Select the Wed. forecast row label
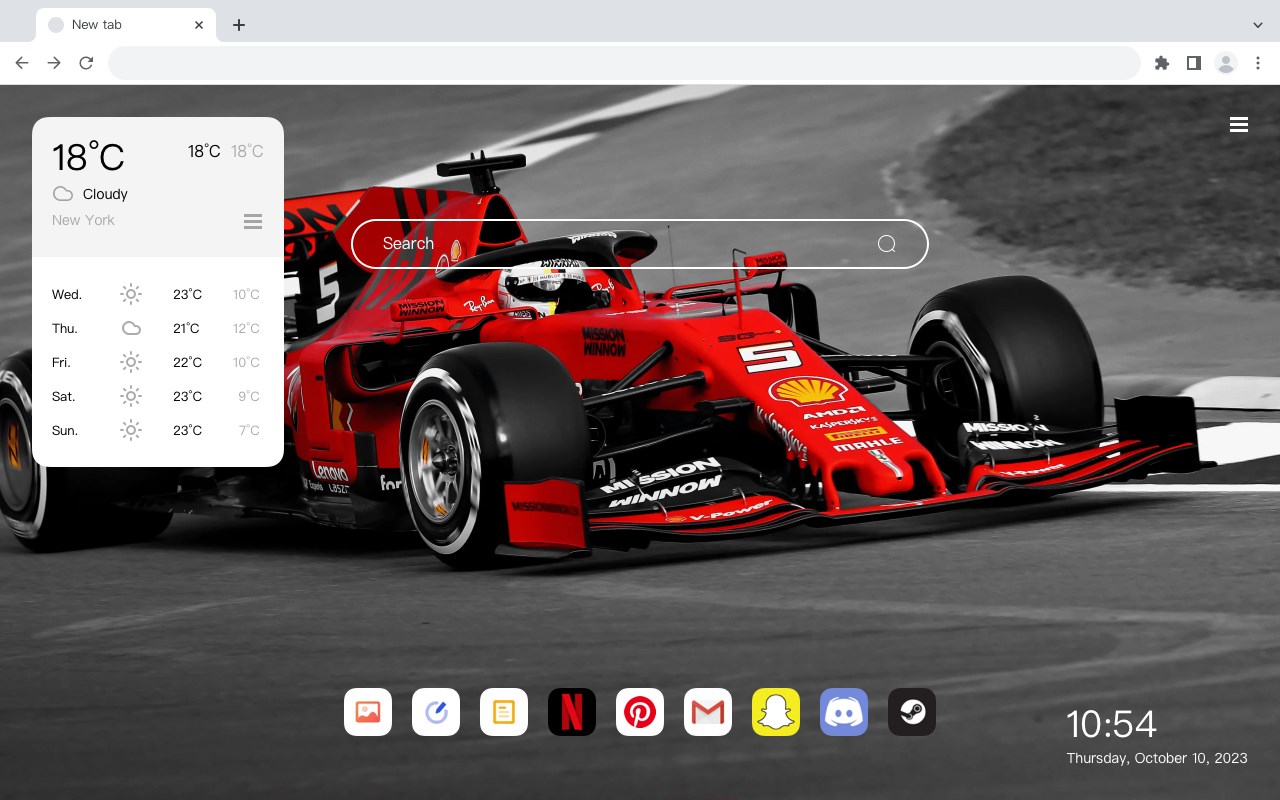This screenshot has width=1280, height=800. [x=67, y=294]
